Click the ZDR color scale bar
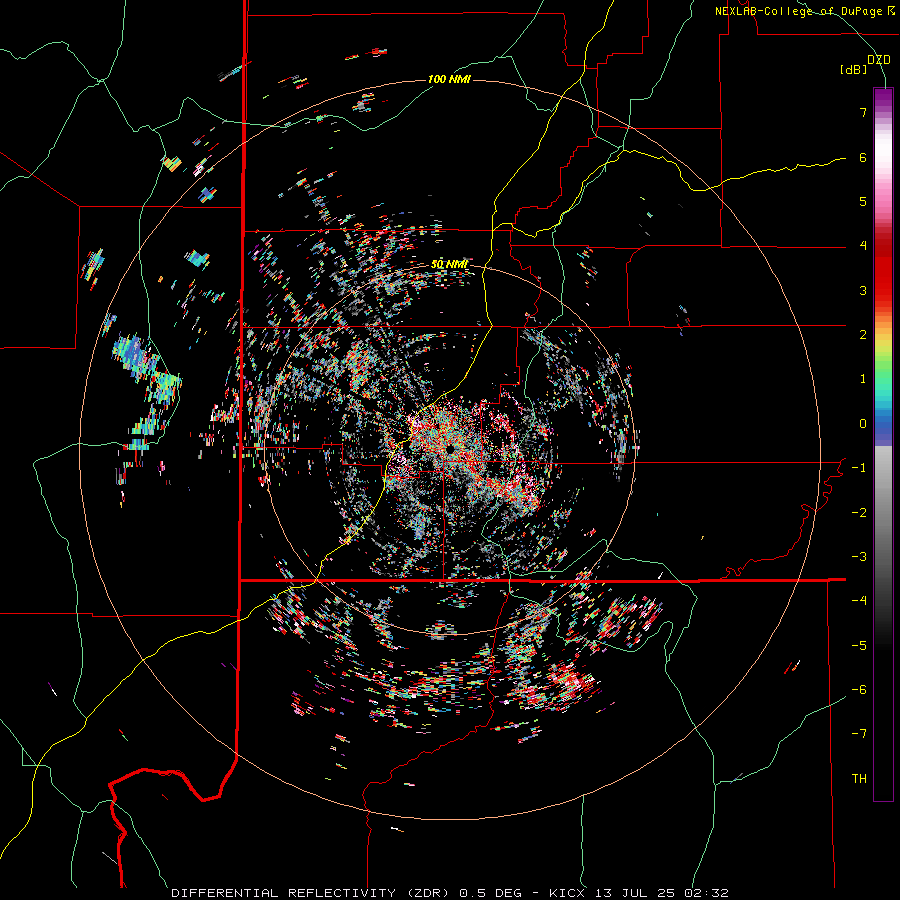 click(x=883, y=444)
